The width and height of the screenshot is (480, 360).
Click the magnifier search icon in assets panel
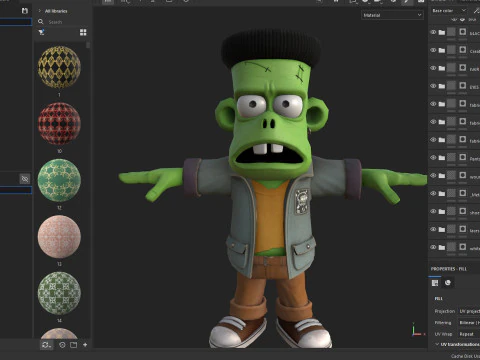(x=41, y=22)
